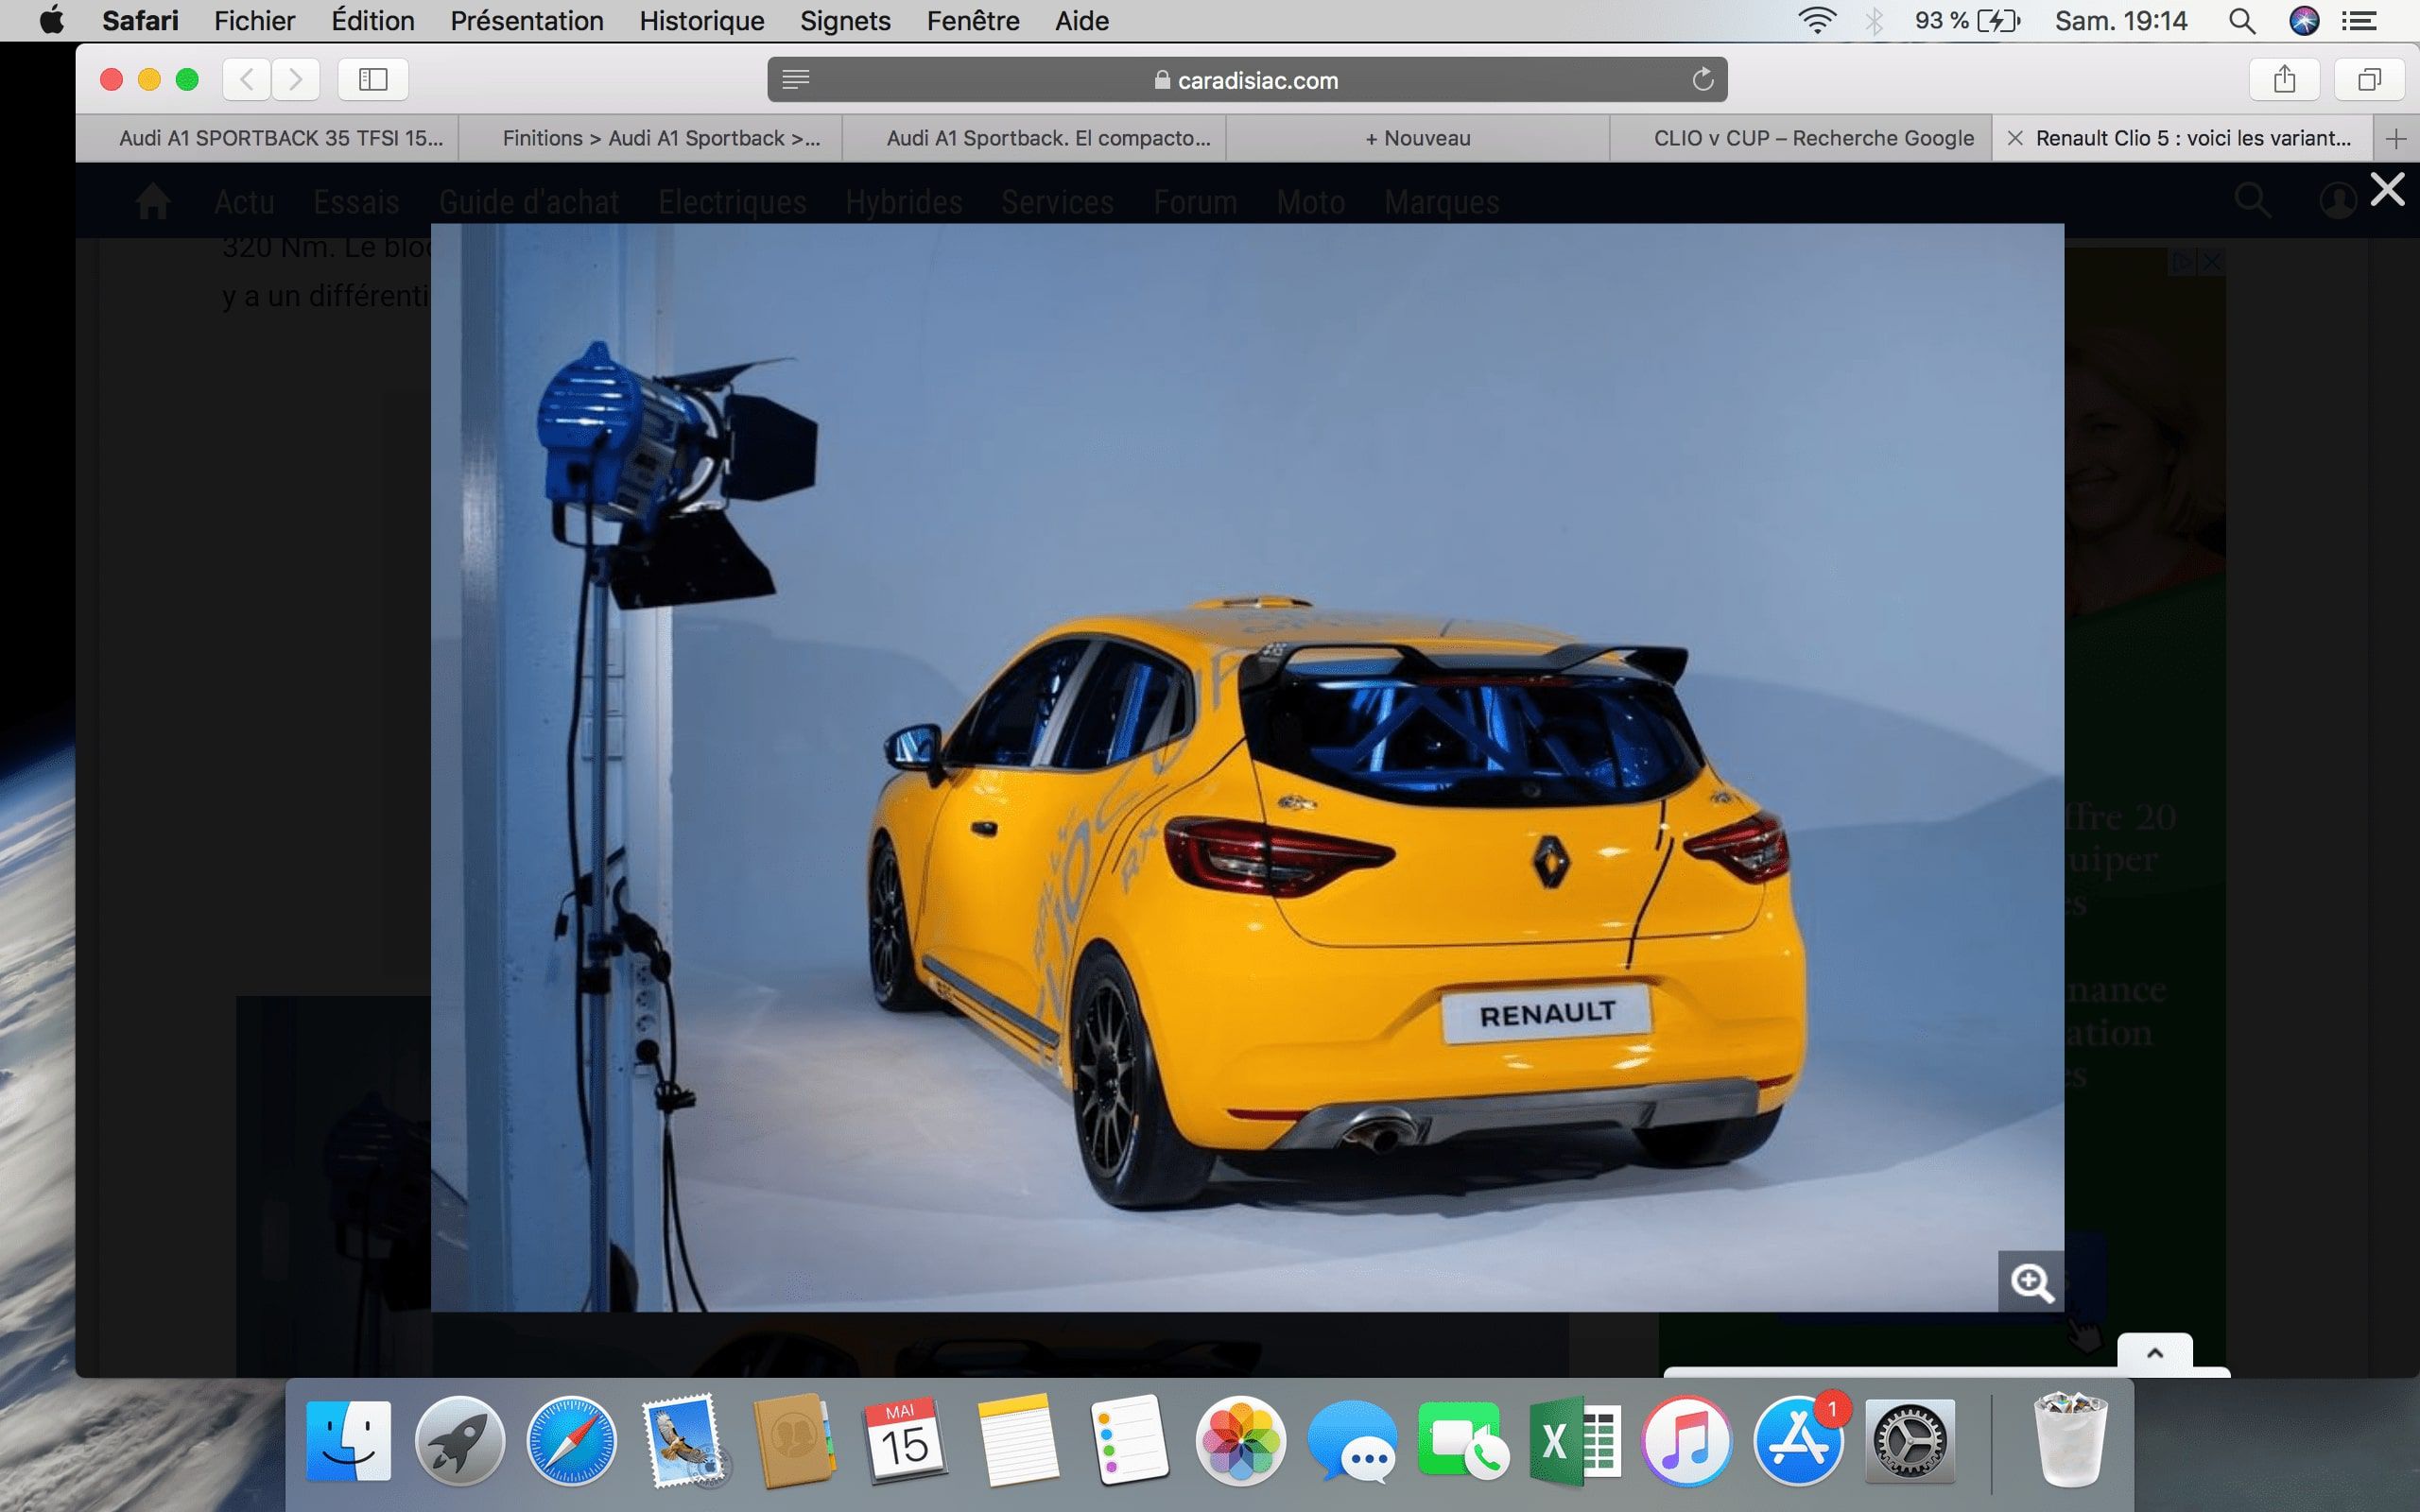
Task: Open the Présentation menu
Action: (x=527, y=20)
